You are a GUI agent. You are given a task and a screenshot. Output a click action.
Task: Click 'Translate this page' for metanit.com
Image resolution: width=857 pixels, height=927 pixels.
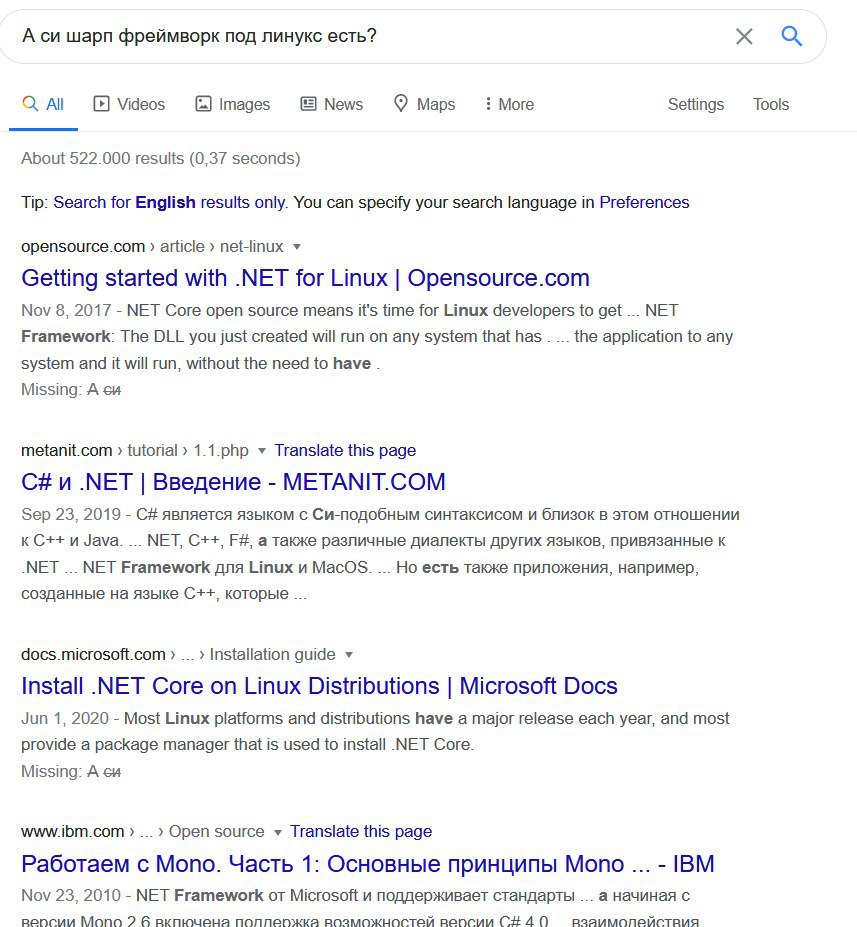click(x=345, y=450)
